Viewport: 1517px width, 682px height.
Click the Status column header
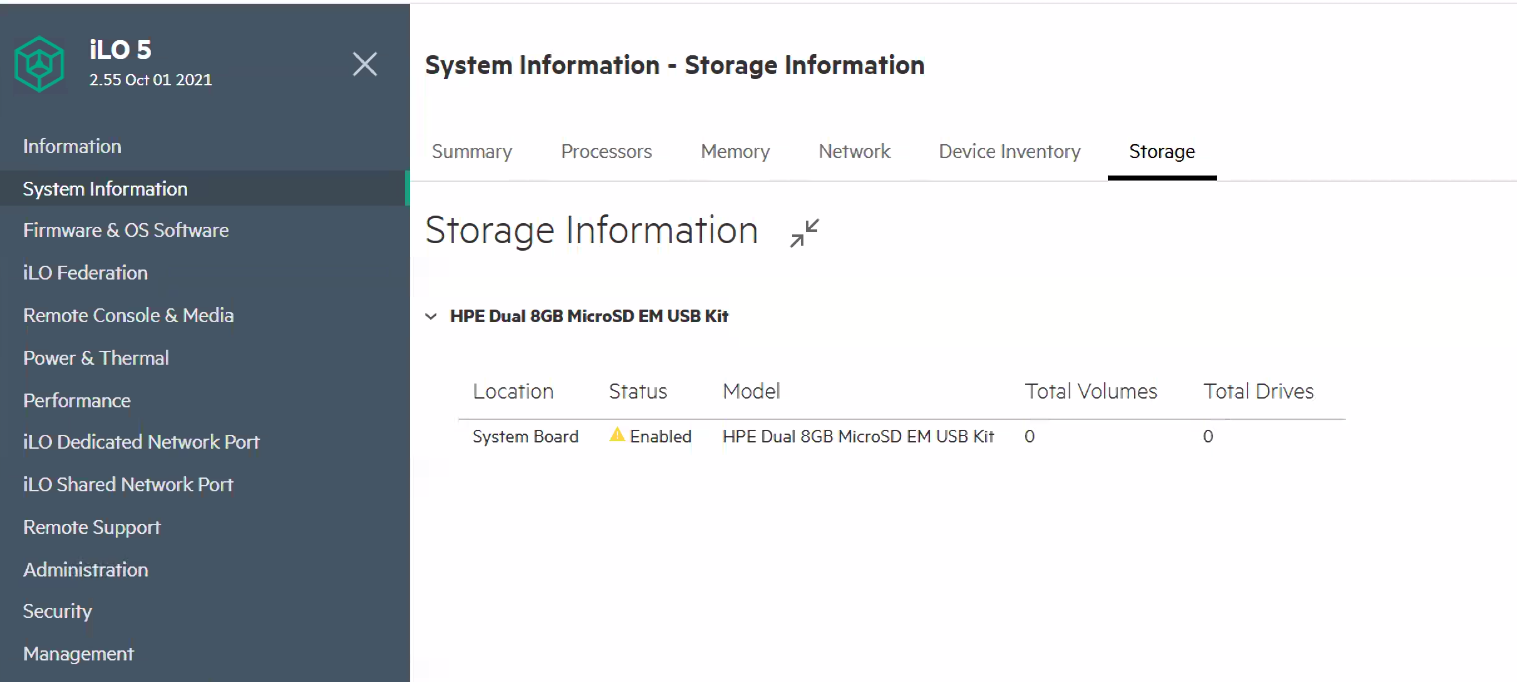click(x=638, y=391)
